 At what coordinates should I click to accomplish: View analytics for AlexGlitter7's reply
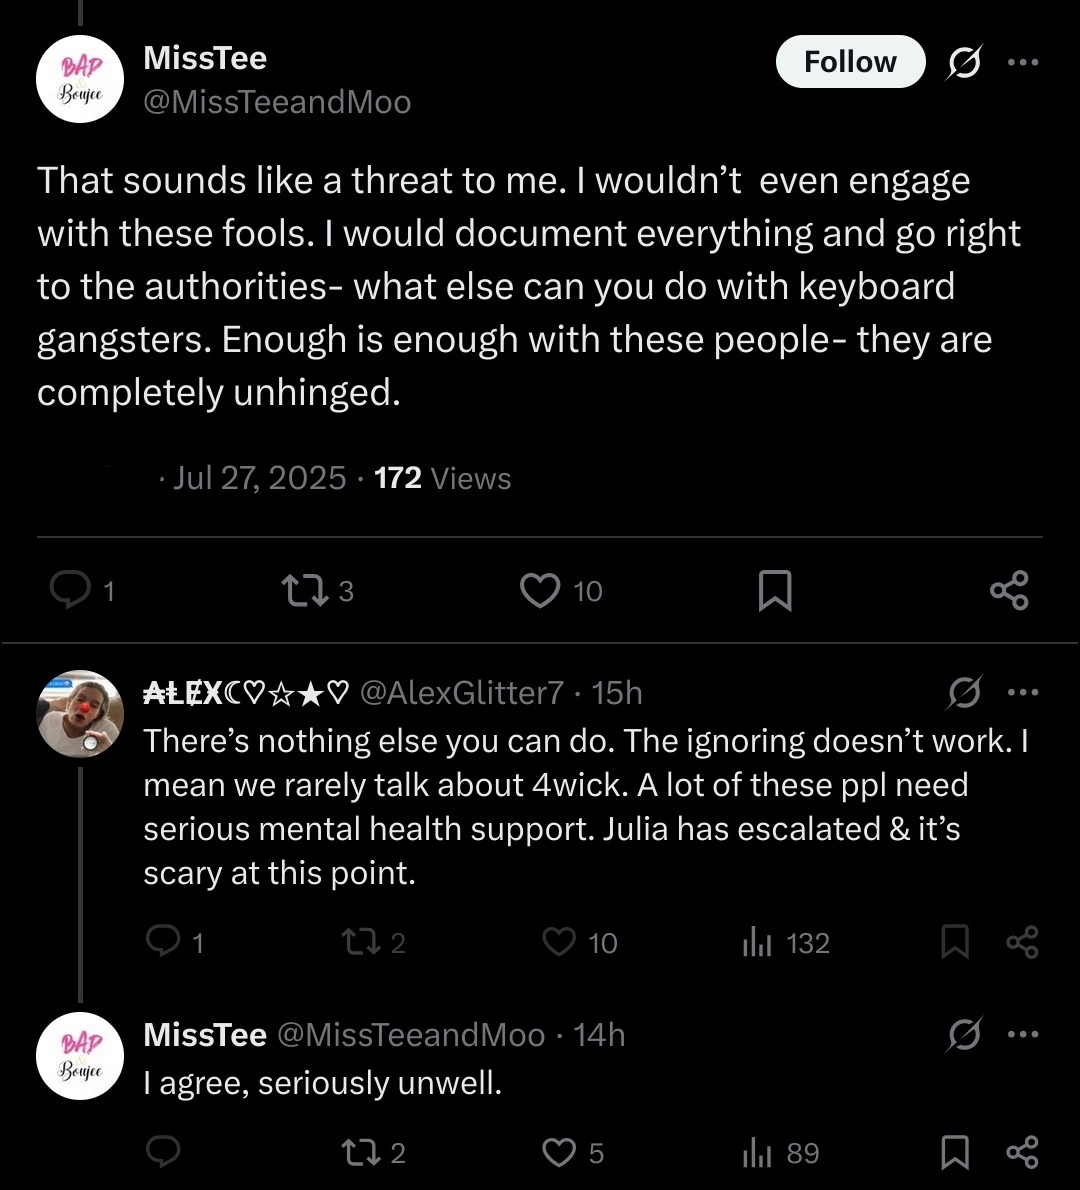click(755, 942)
